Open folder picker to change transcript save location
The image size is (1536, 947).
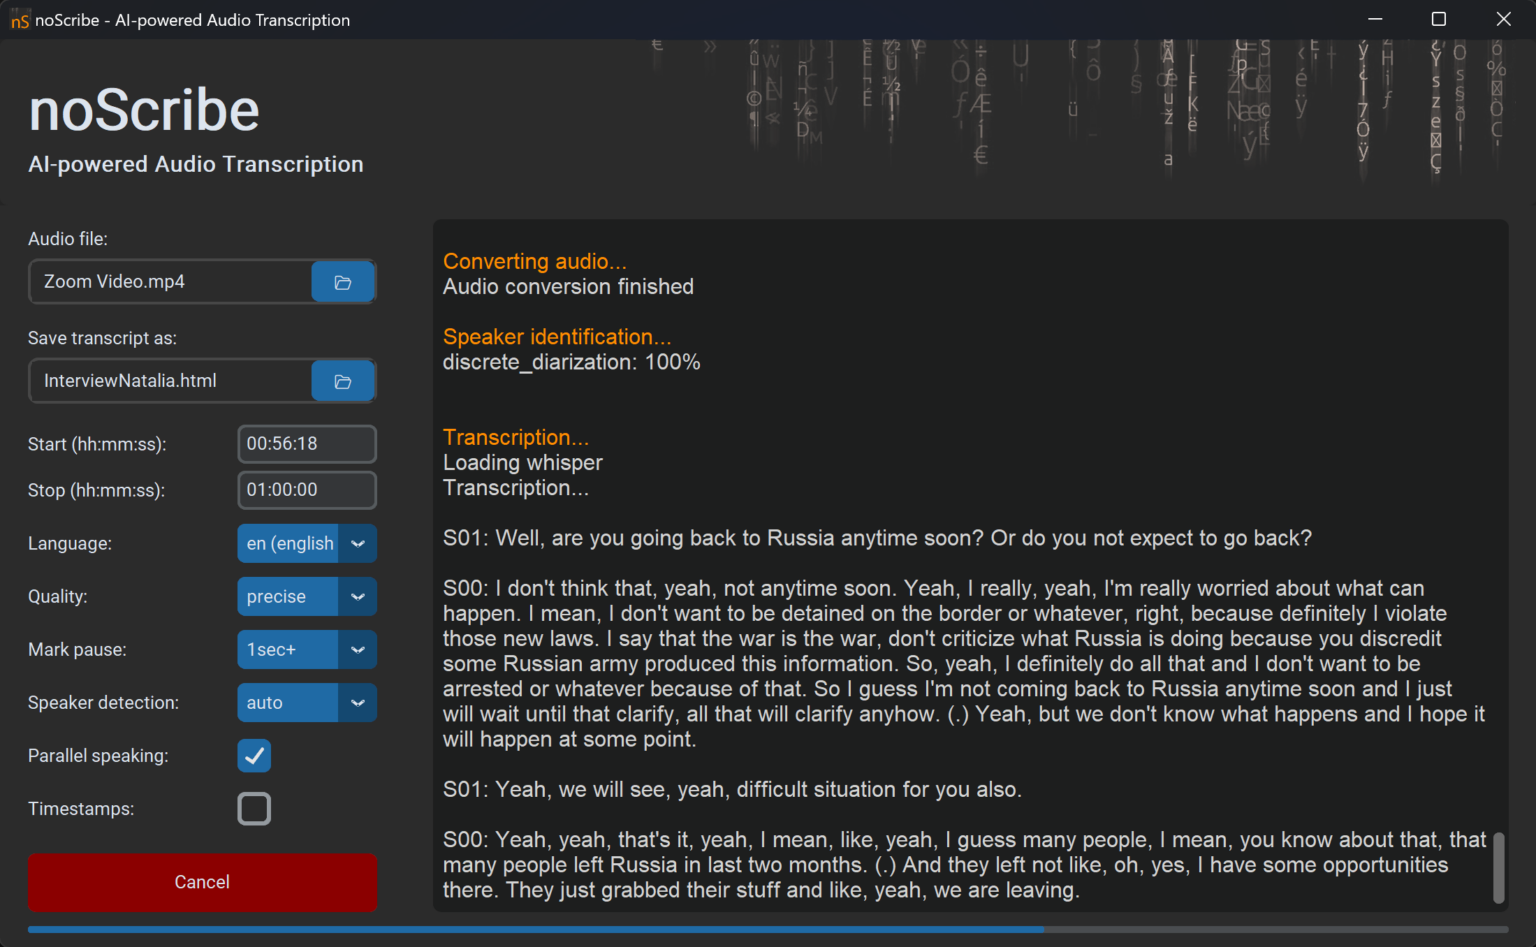pyautogui.click(x=343, y=381)
